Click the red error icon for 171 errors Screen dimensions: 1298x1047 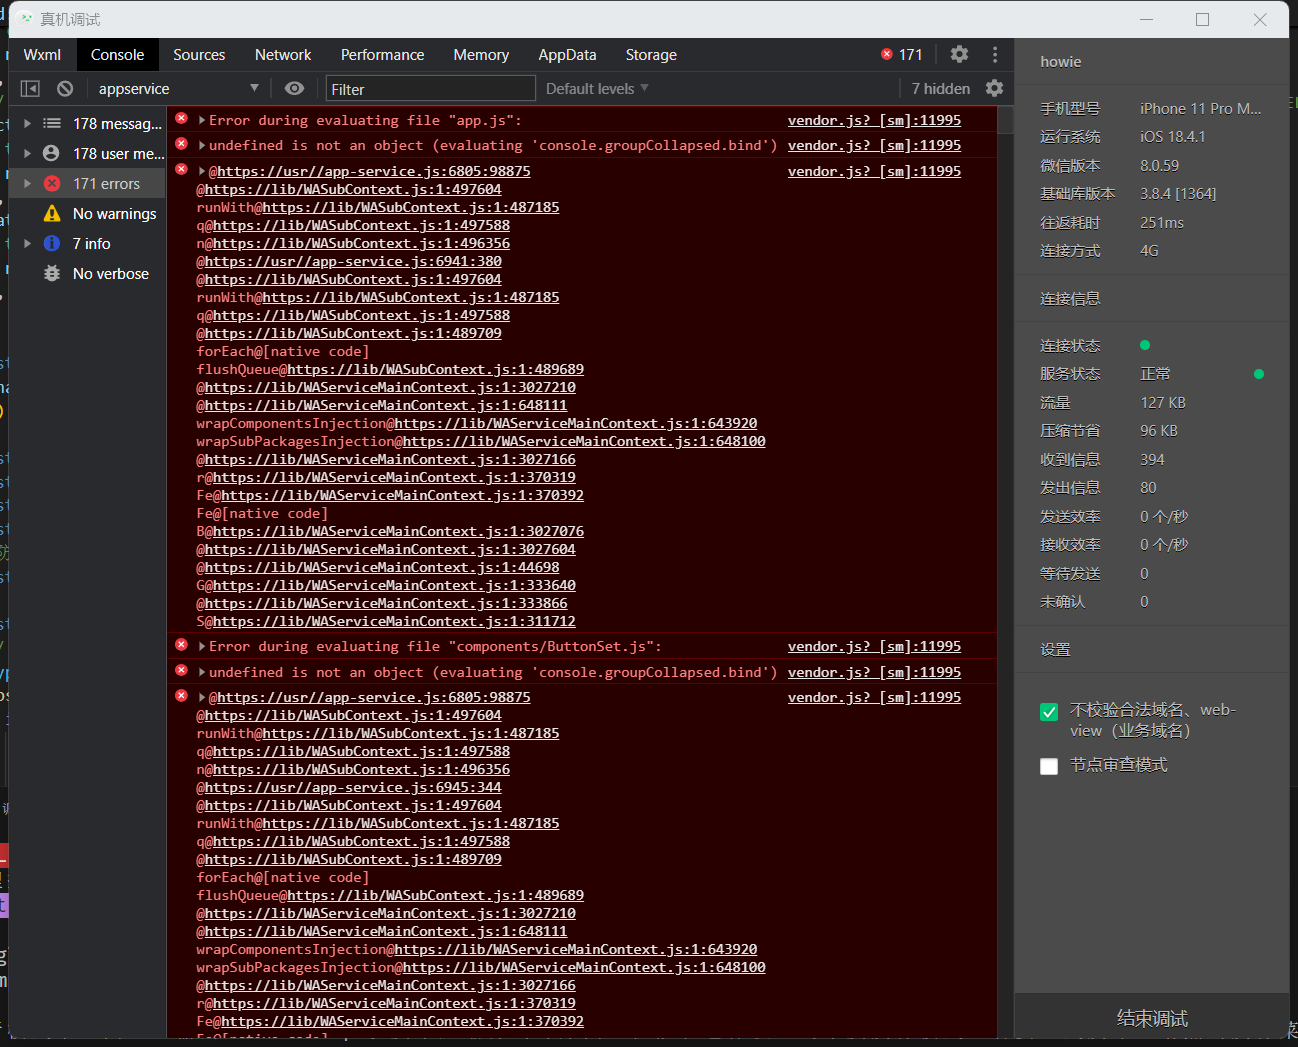52,183
